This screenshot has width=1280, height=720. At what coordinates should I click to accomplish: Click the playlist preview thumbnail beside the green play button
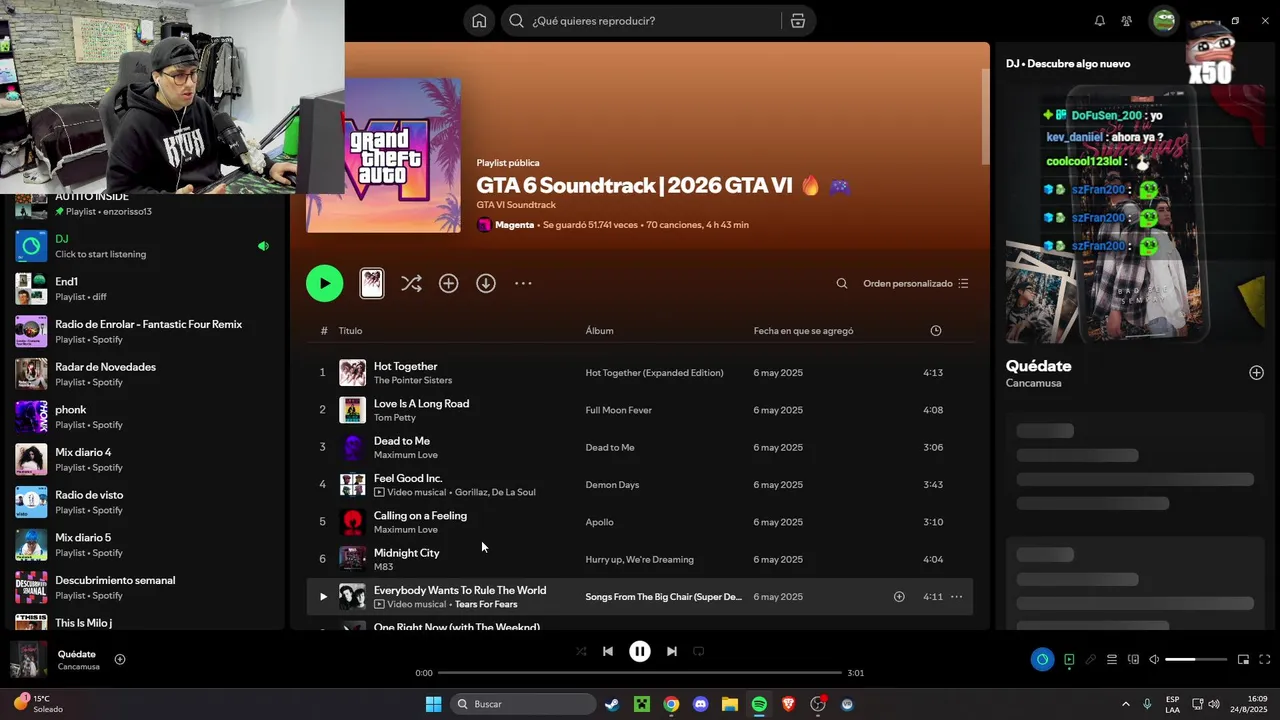tap(372, 284)
